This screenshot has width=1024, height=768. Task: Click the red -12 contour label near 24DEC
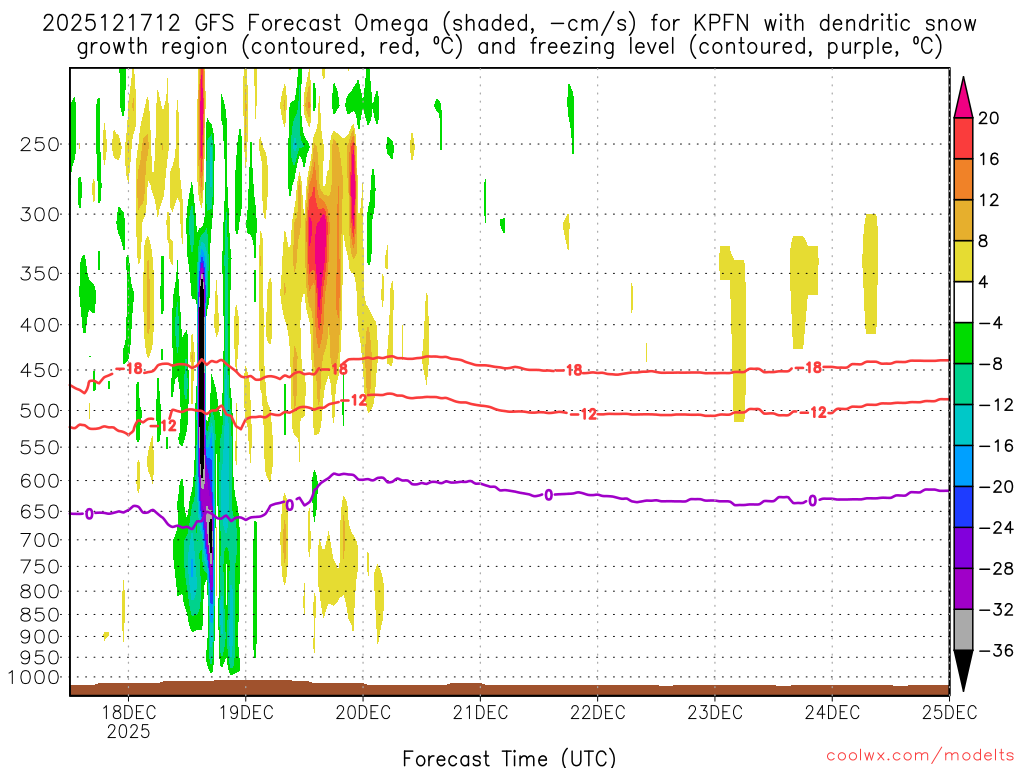814,413
